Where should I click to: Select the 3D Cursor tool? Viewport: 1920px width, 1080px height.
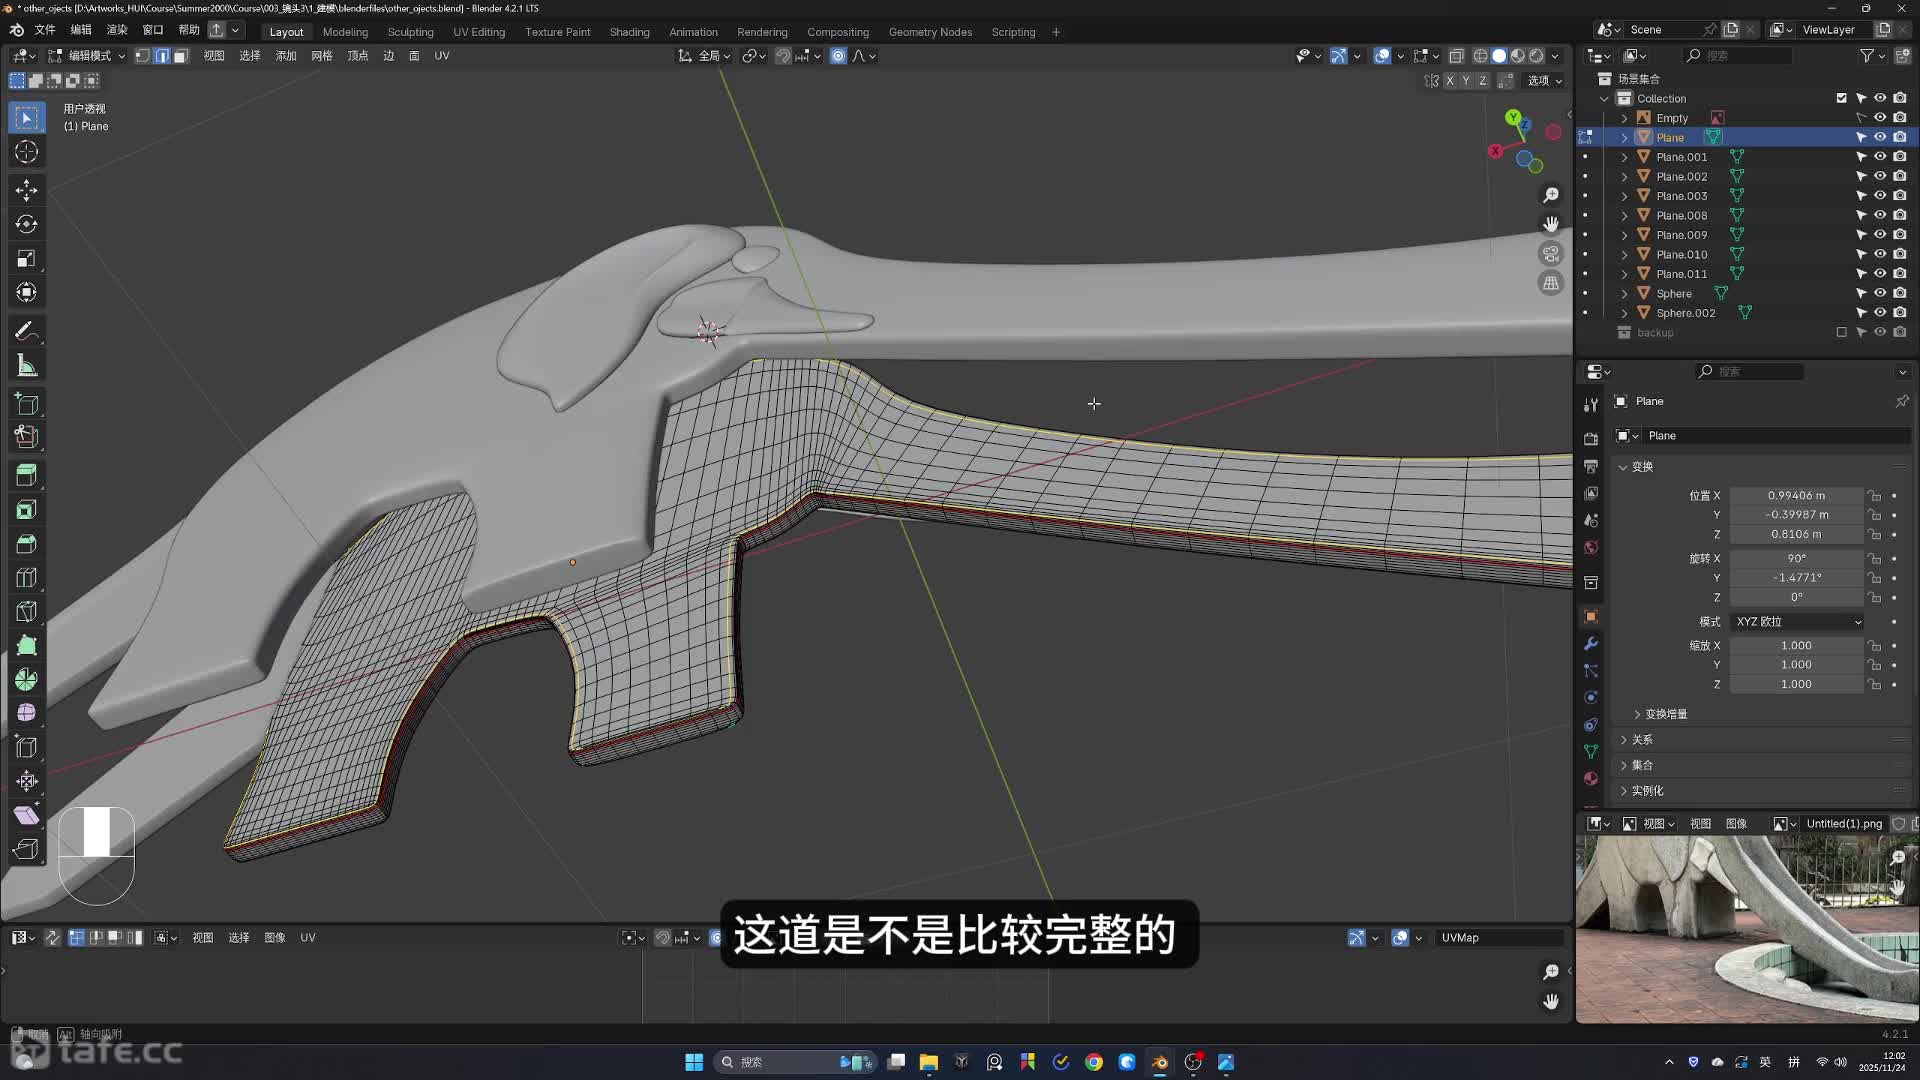[27, 152]
